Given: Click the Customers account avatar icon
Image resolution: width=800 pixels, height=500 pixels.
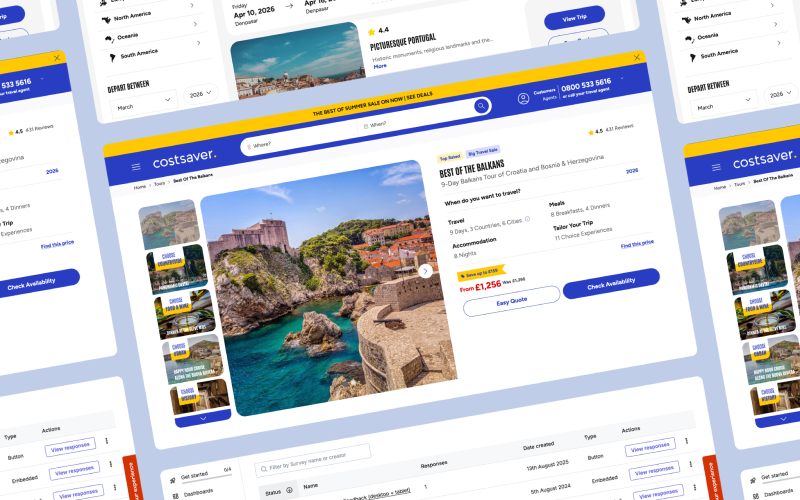Looking at the screenshot, I should coord(523,99).
